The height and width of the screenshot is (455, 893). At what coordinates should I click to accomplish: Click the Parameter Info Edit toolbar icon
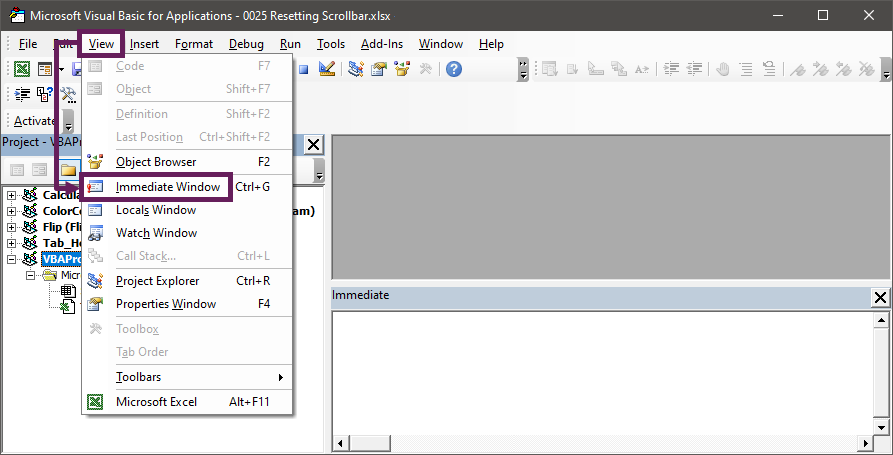tap(618, 69)
